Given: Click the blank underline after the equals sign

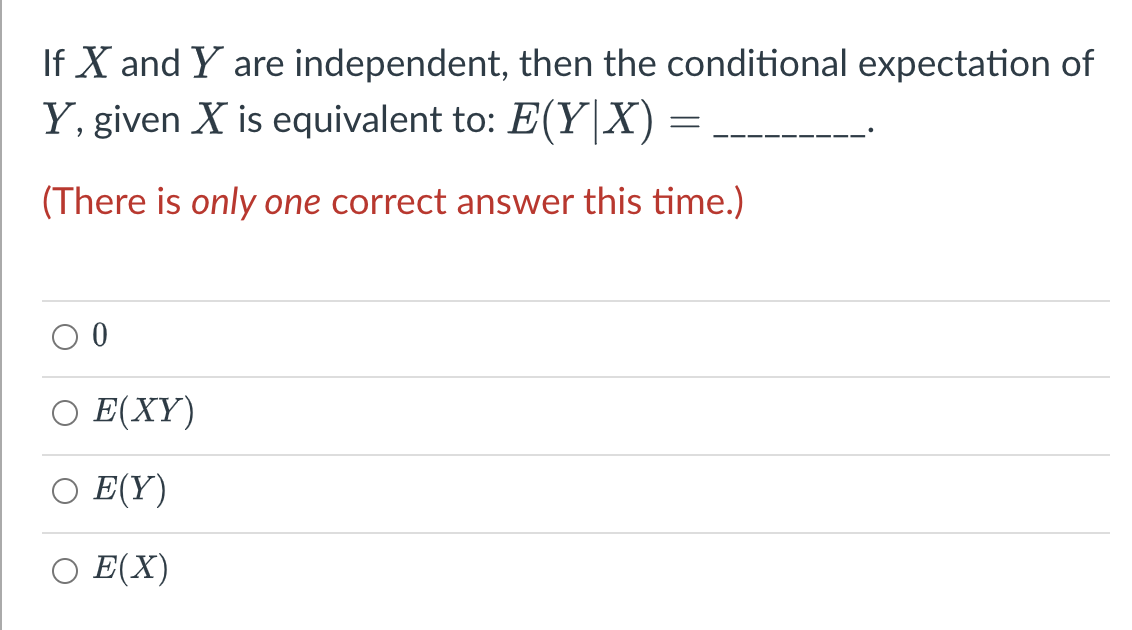Looking at the screenshot, I should click(790, 132).
